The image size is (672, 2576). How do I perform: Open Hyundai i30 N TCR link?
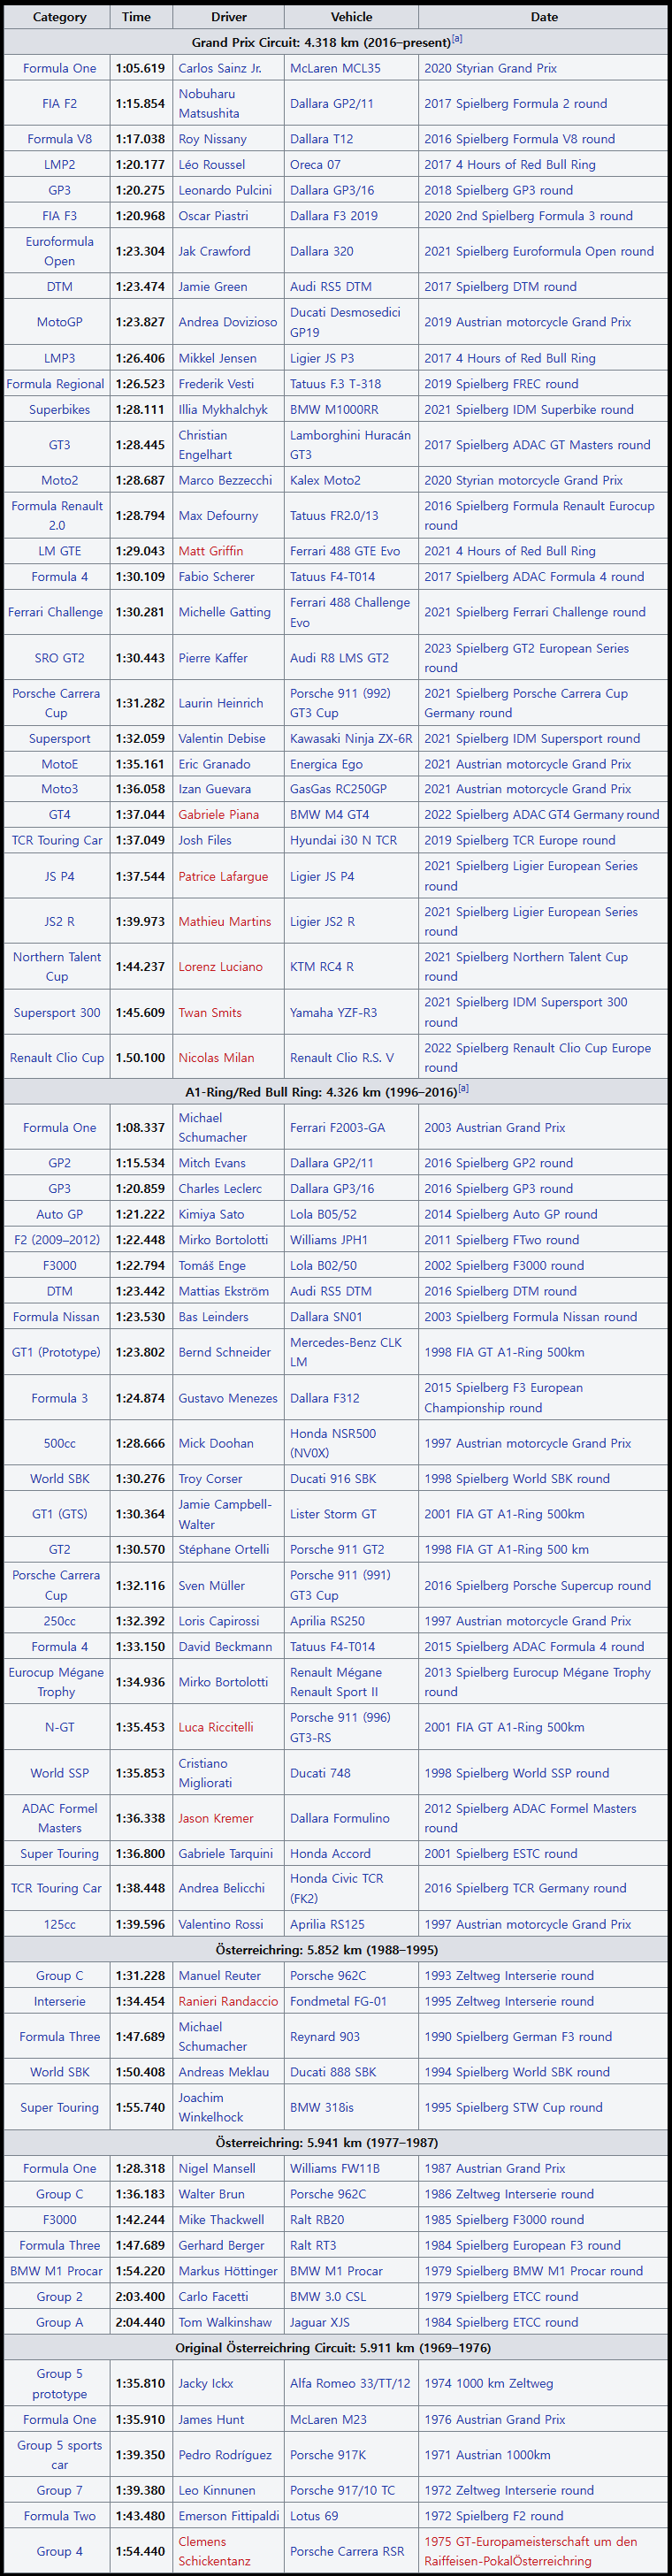(343, 841)
